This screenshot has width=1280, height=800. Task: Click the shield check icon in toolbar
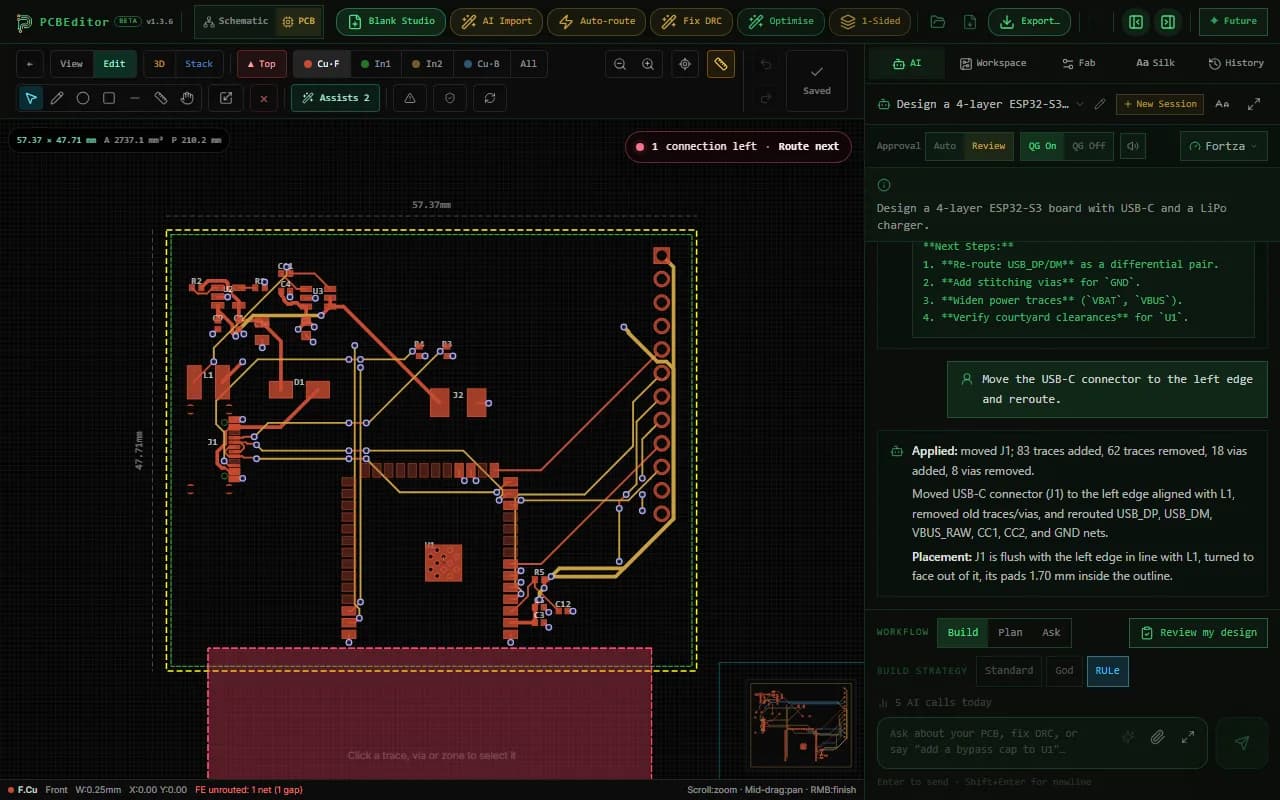click(x=450, y=98)
